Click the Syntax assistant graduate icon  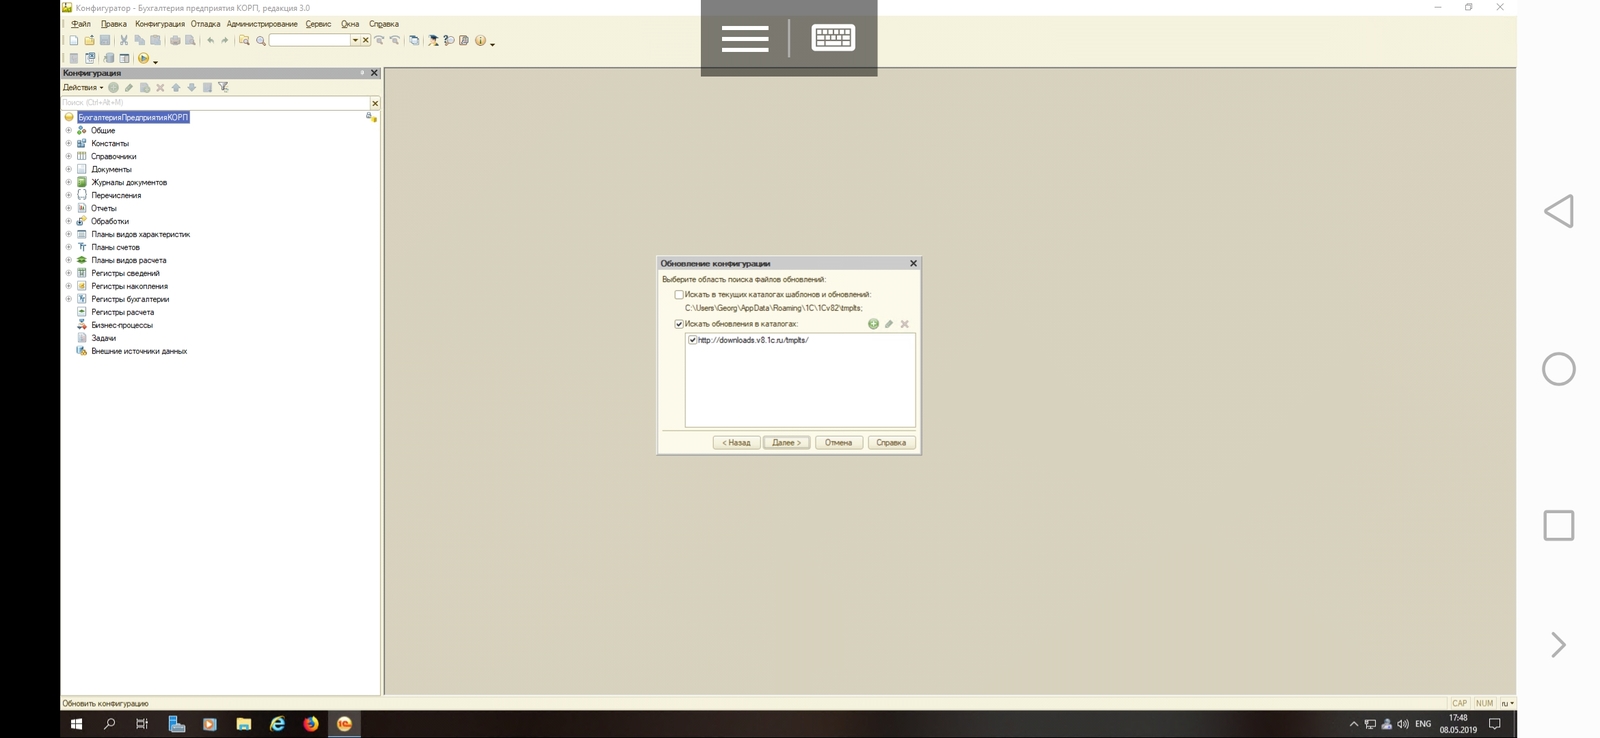[433, 41]
